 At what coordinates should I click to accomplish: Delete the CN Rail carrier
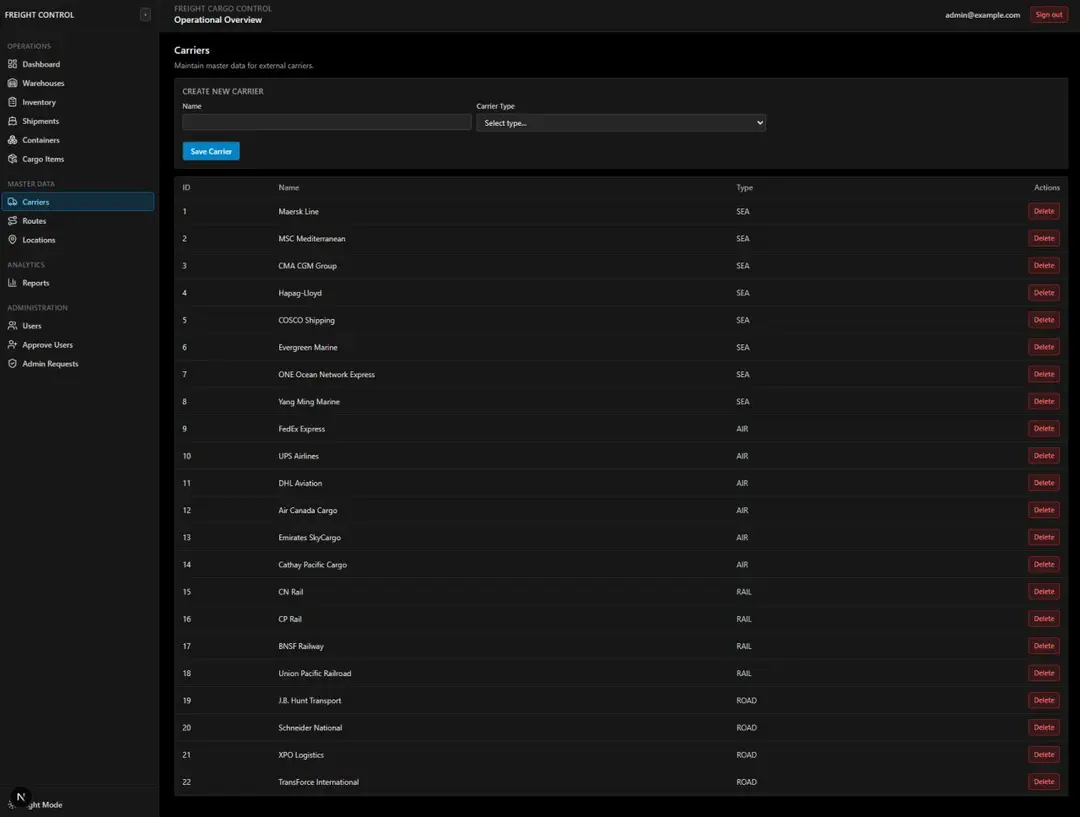coord(1043,591)
